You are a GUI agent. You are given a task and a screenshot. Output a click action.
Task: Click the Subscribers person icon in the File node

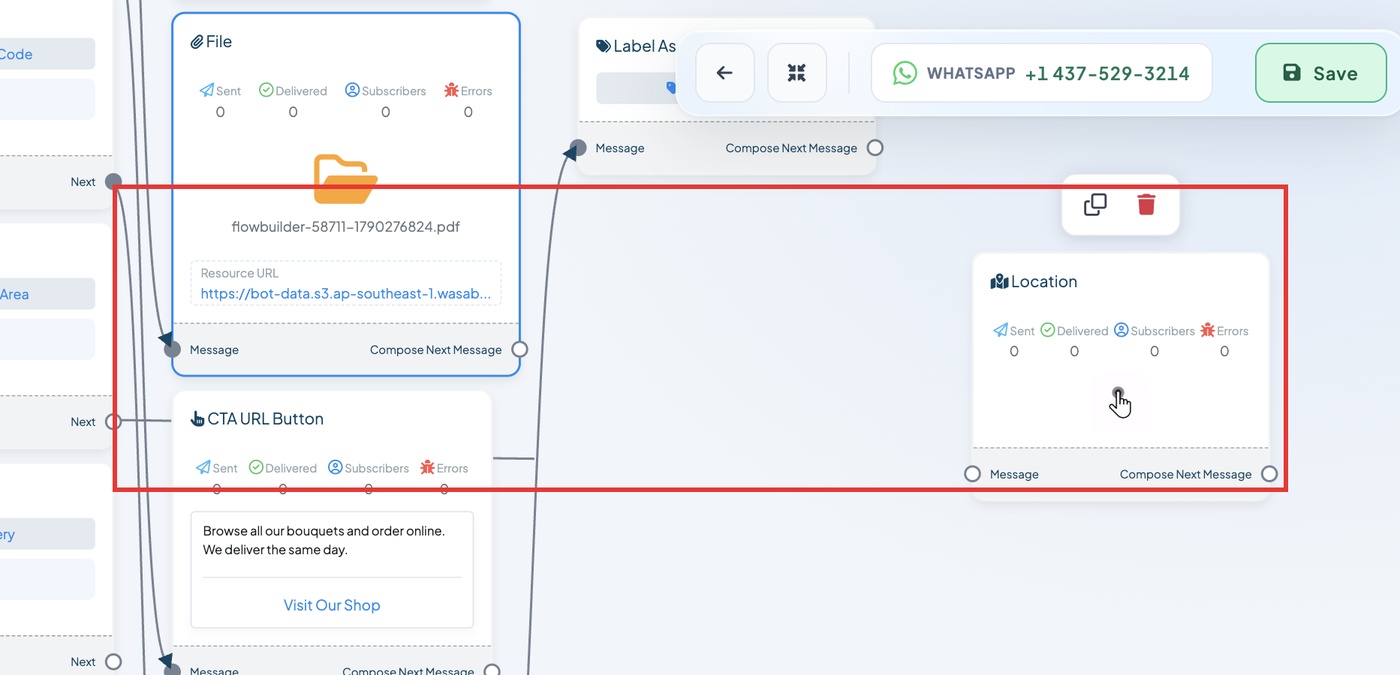[x=352, y=90]
